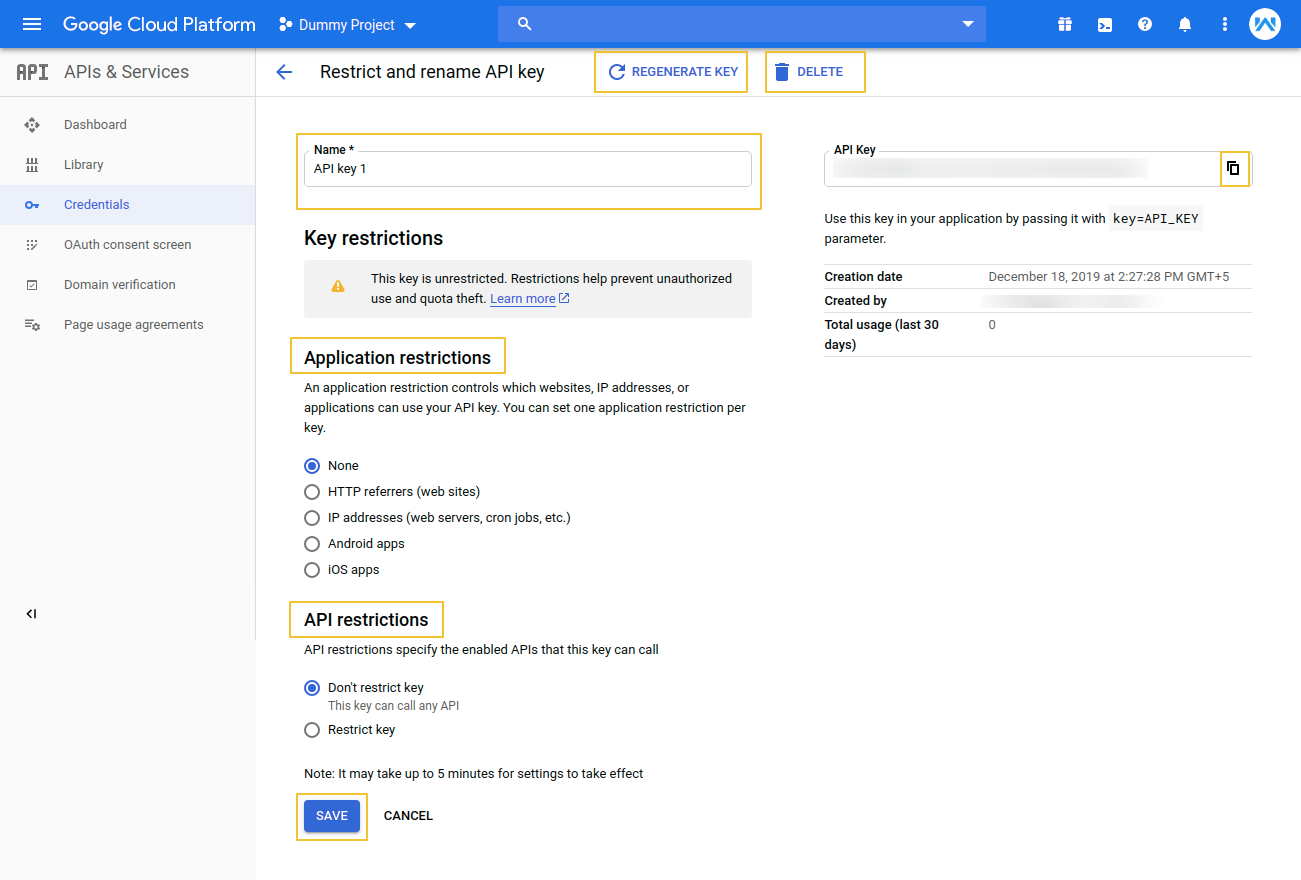Viewport: 1301px width, 880px height.
Task: Select HTTP referrers (web sites) option
Action: [x=312, y=492]
